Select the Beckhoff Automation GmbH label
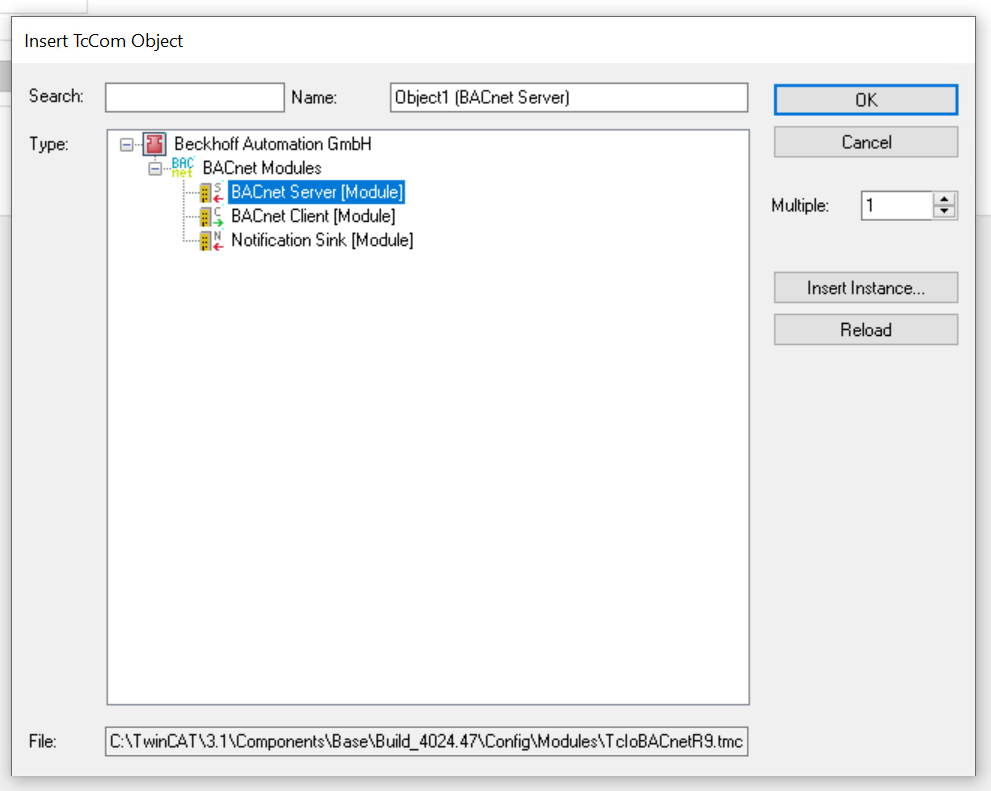This screenshot has height=791, width=991. (x=272, y=144)
